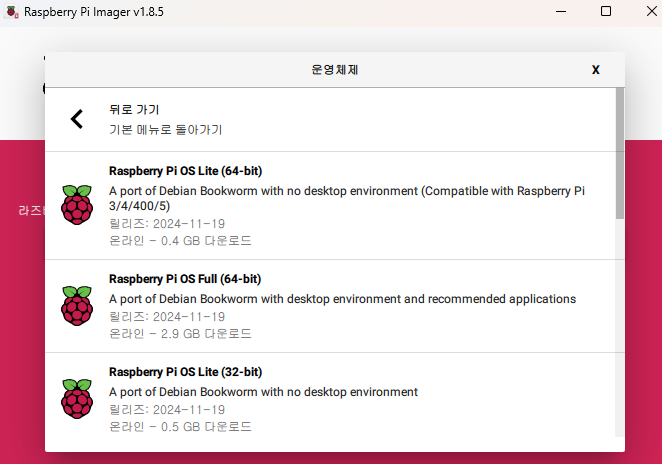Minimize the Raspberry Pi Imager window
Screen dimensions: 662x464
click(x=561, y=12)
